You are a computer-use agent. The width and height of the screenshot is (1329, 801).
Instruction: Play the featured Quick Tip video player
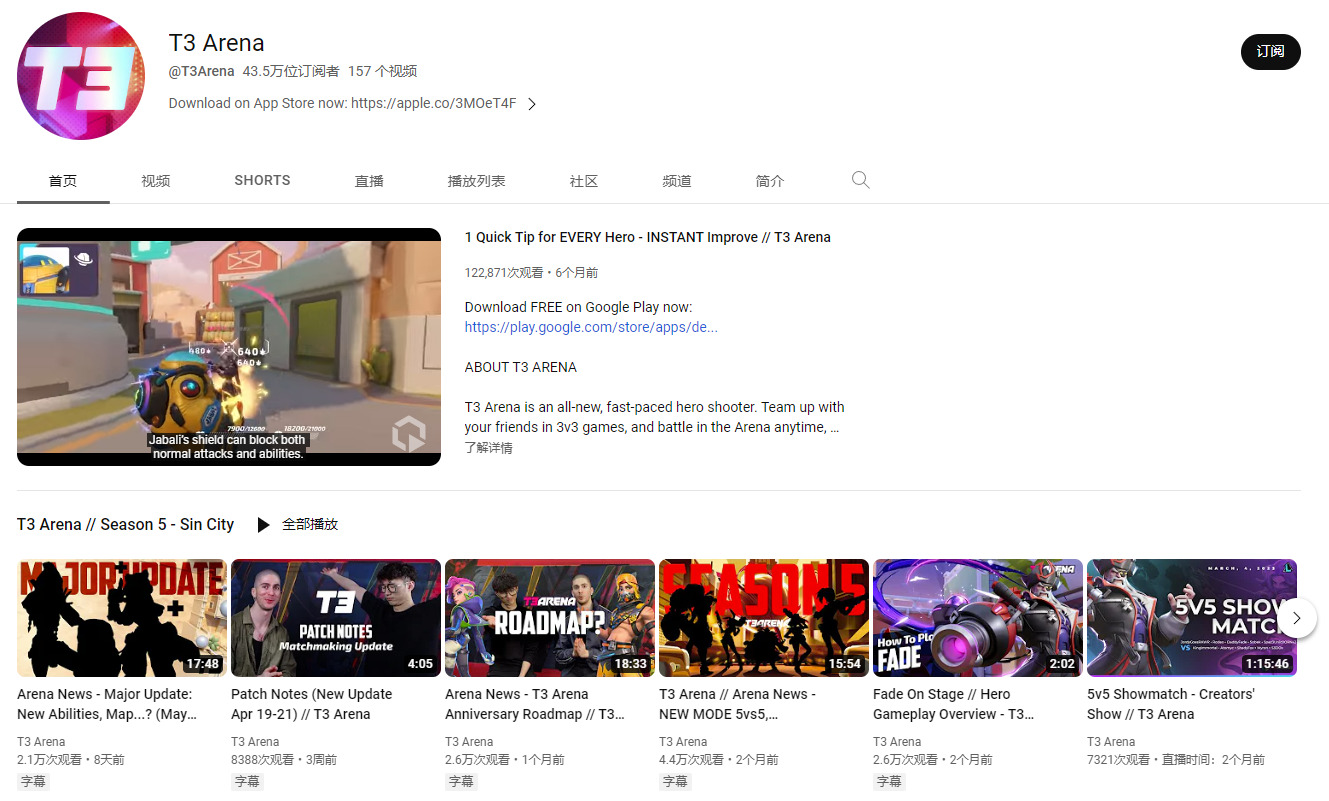click(x=229, y=347)
